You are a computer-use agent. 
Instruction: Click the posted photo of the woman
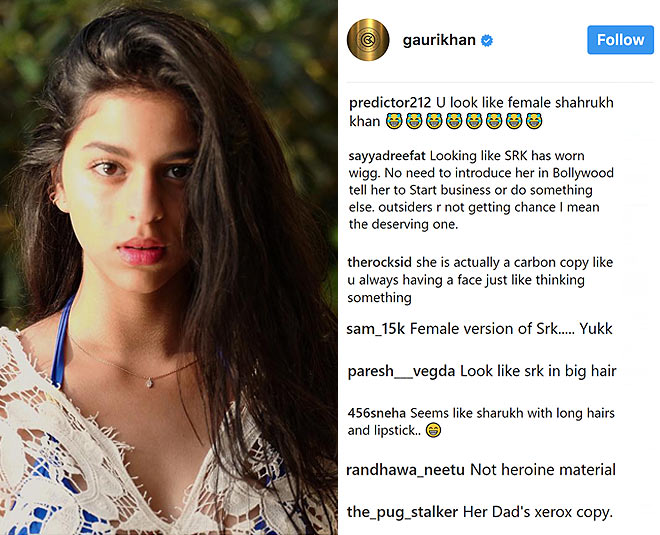168,268
